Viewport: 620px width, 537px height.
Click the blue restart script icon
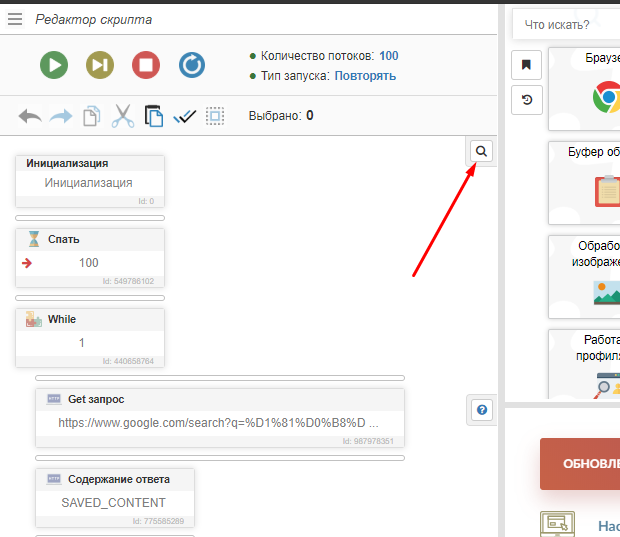pos(192,66)
